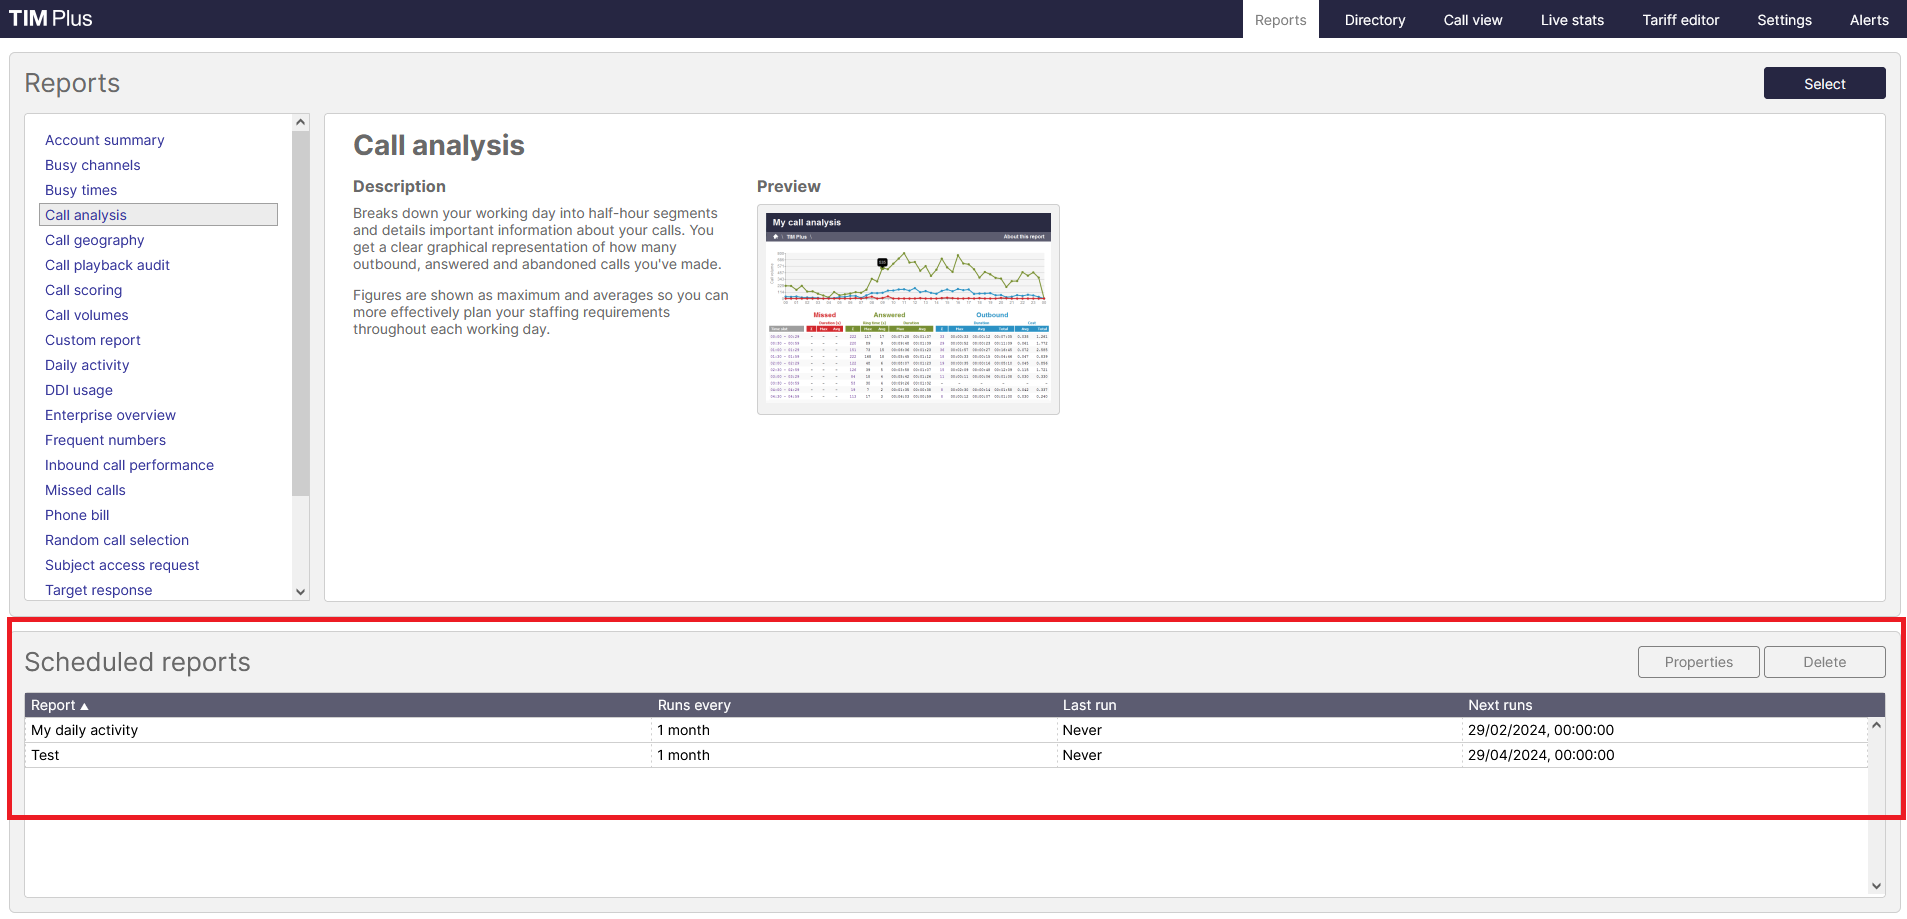Switch to the Directory tab
This screenshot has height=919, width=1907.
click(x=1374, y=19)
